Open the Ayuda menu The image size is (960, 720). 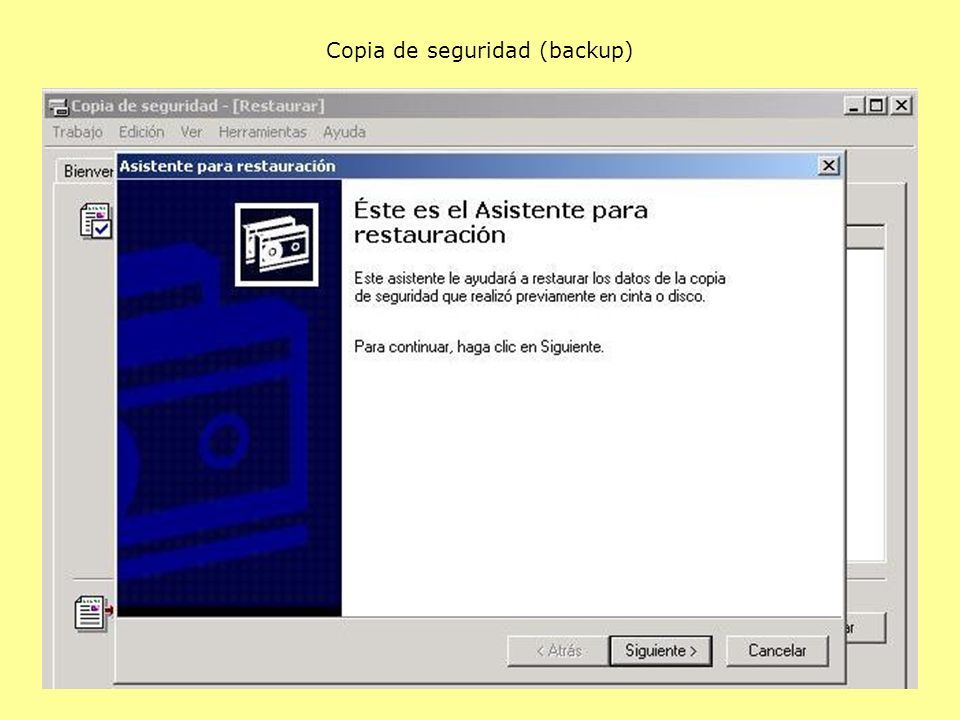345,132
